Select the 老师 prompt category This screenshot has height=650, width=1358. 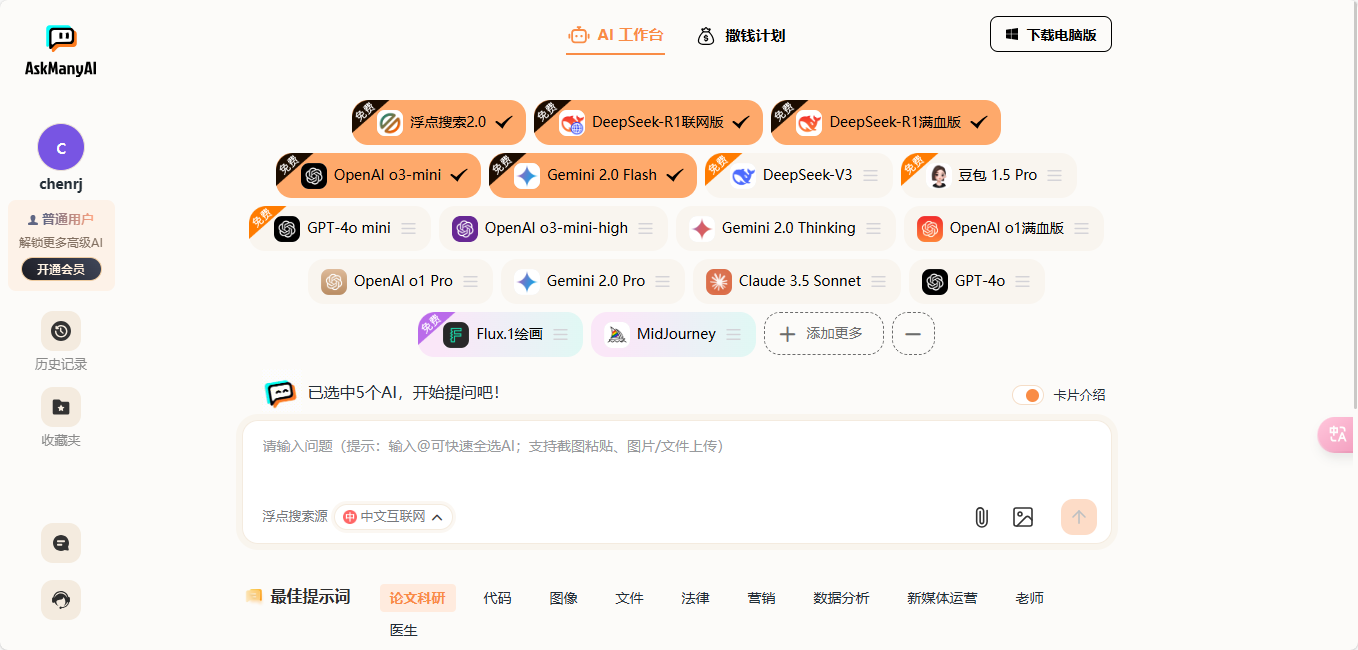click(x=1029, y=598)
